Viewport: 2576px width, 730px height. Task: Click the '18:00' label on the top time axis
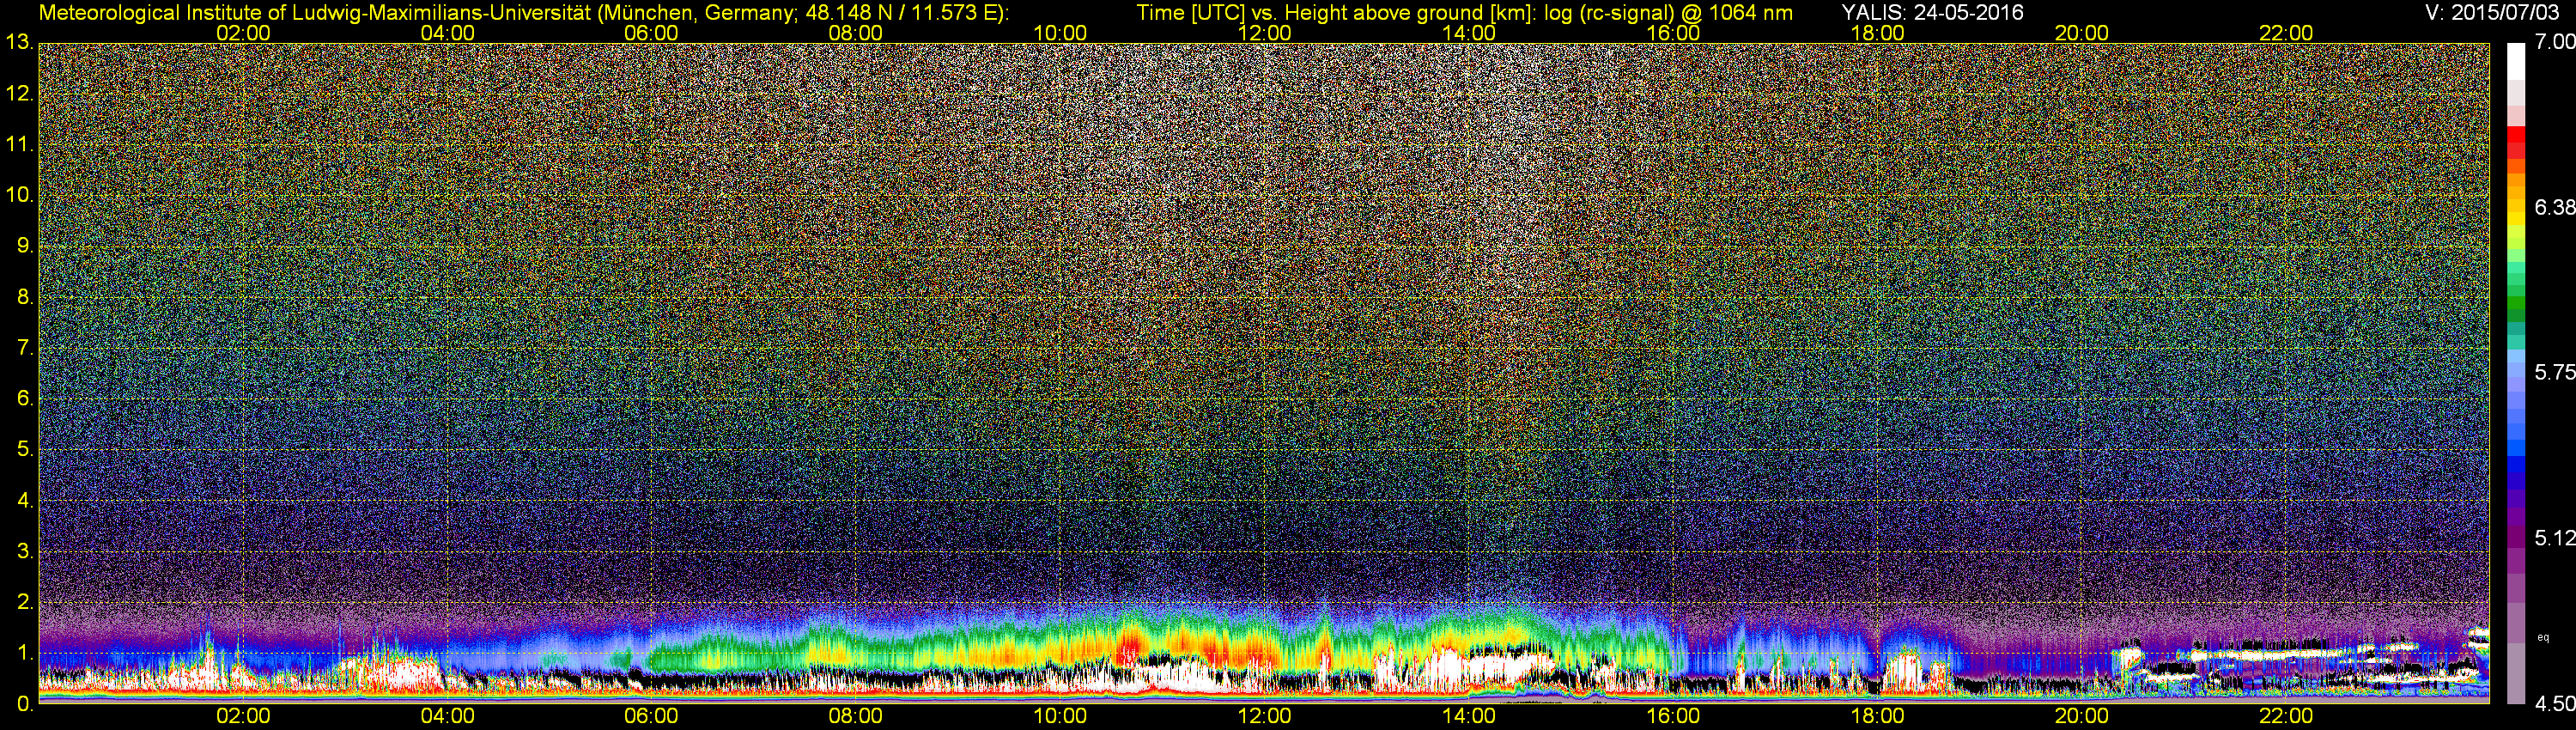(x=1878, y=33)
